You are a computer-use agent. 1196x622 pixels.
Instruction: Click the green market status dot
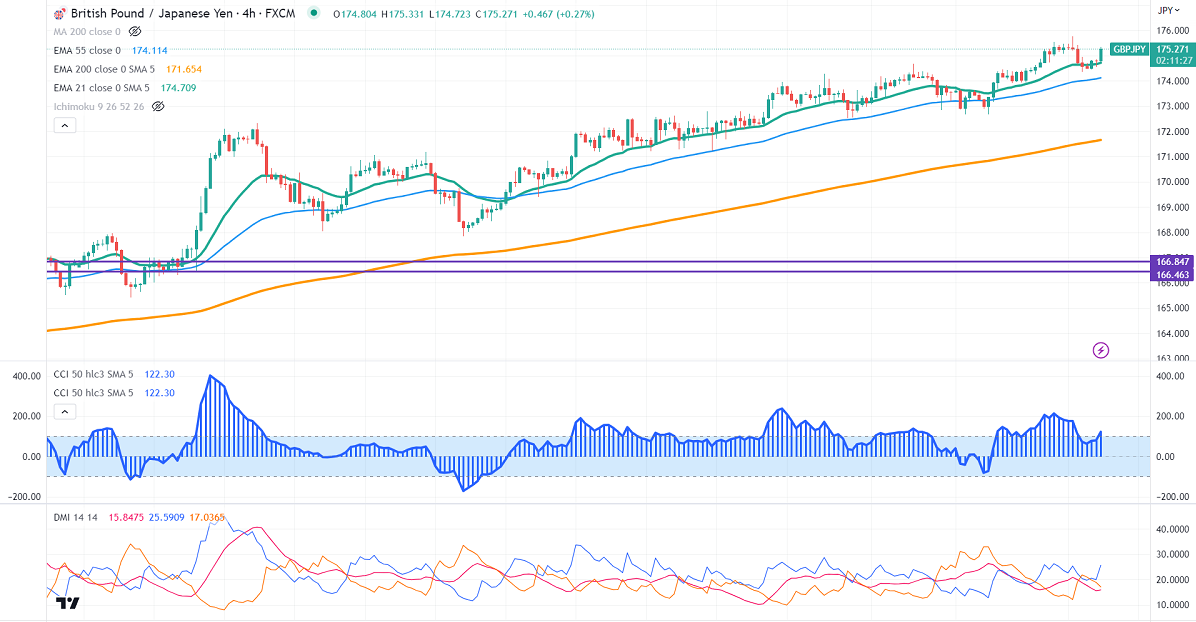pos(313,13)
